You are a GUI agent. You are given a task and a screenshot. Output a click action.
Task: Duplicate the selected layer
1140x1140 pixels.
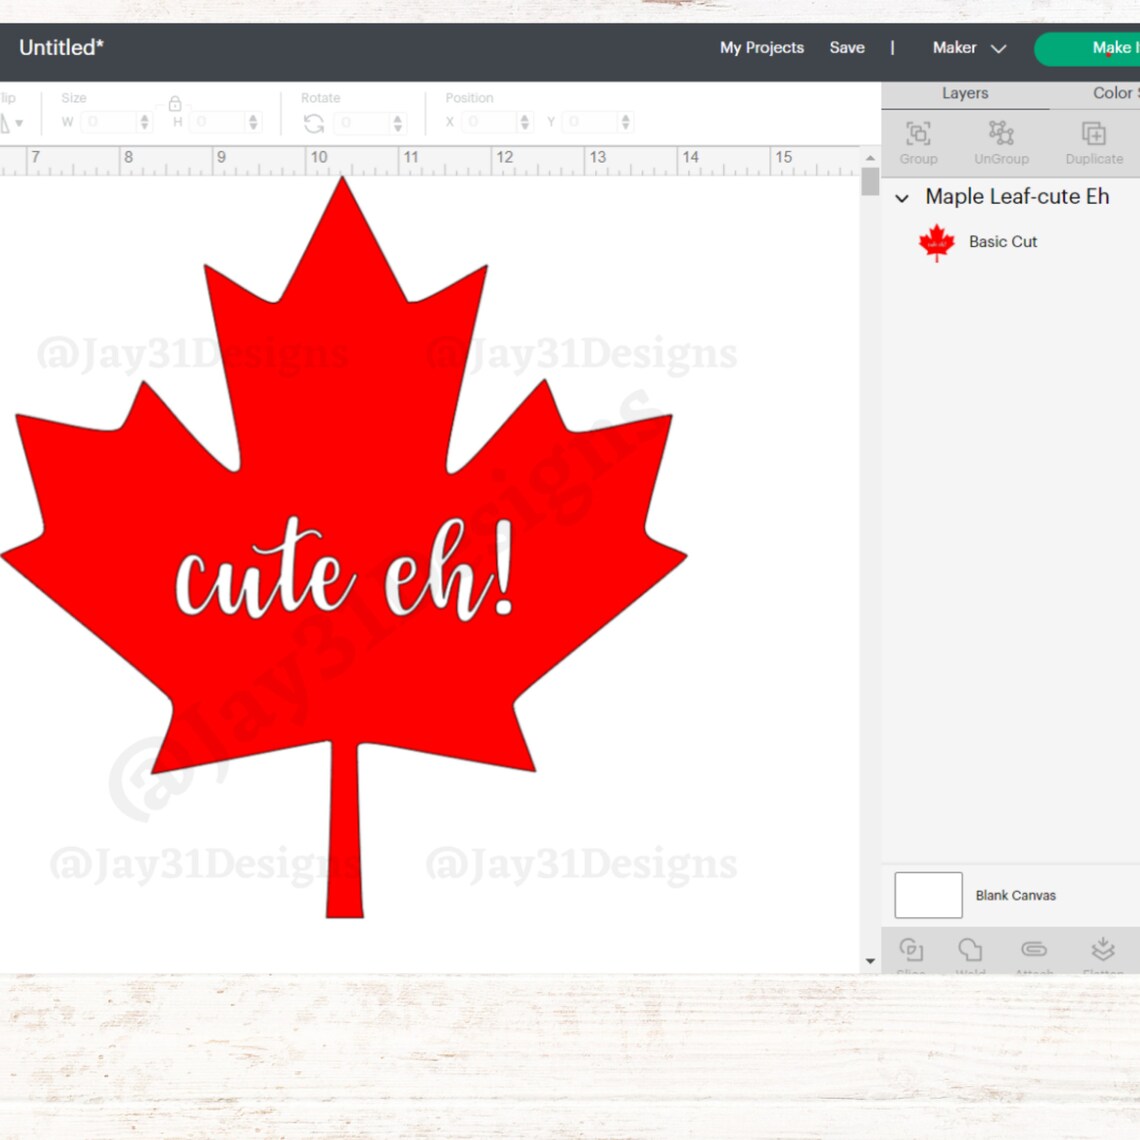pos(1094,134)
